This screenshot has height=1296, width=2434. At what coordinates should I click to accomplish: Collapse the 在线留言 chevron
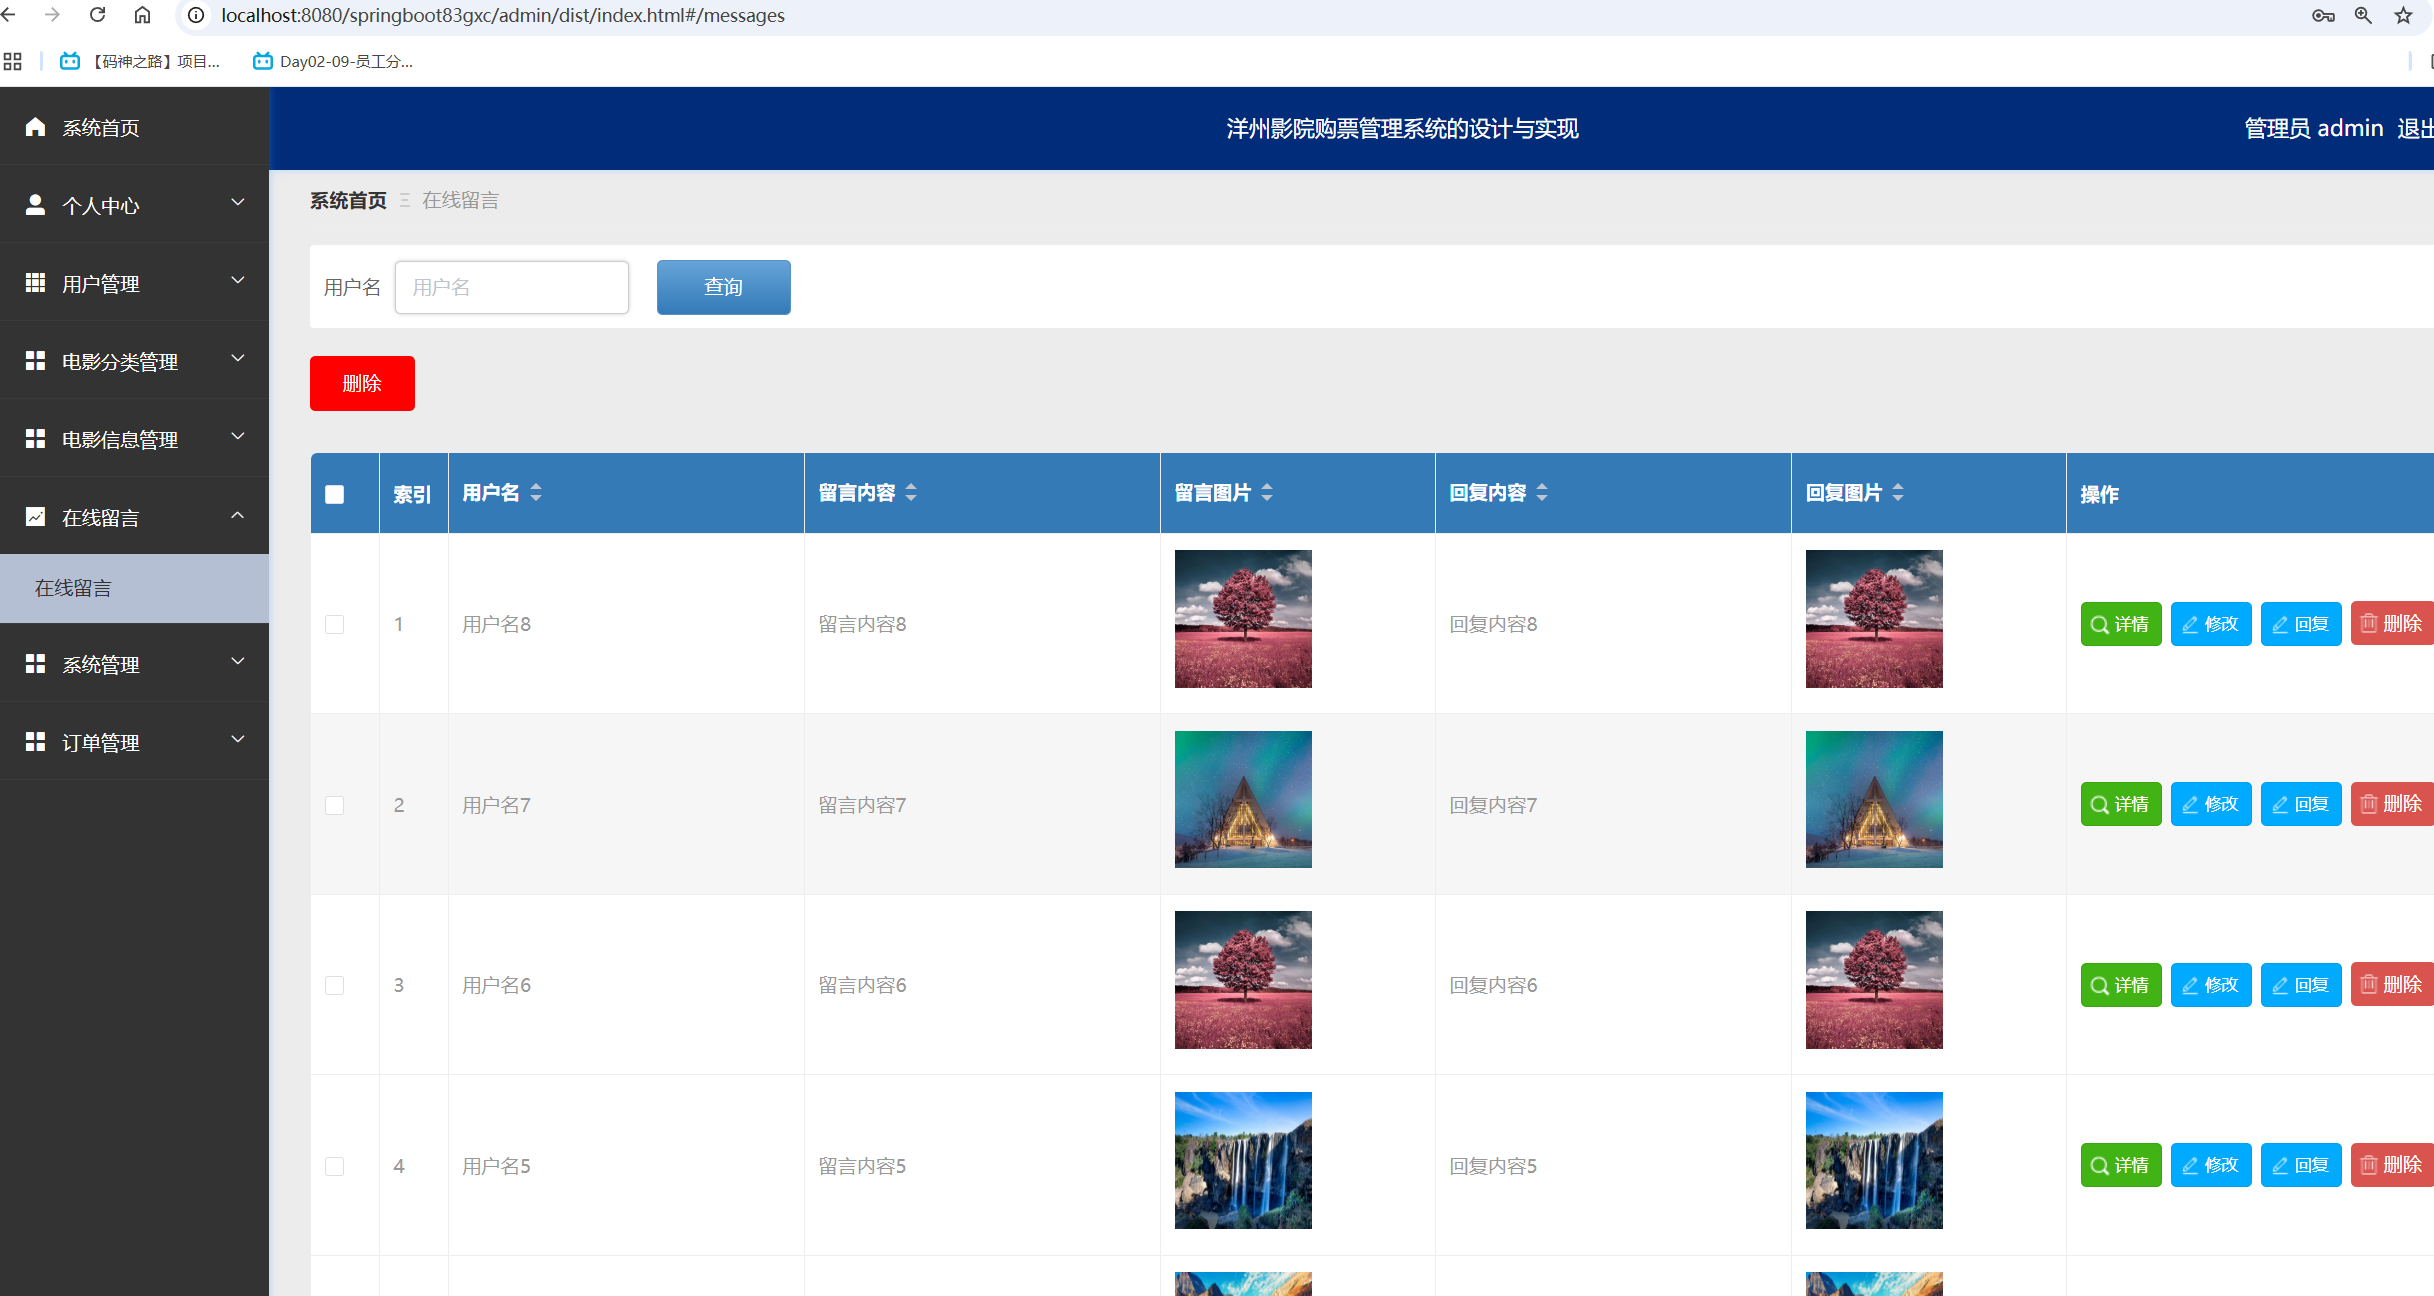[x=238, y=515]
